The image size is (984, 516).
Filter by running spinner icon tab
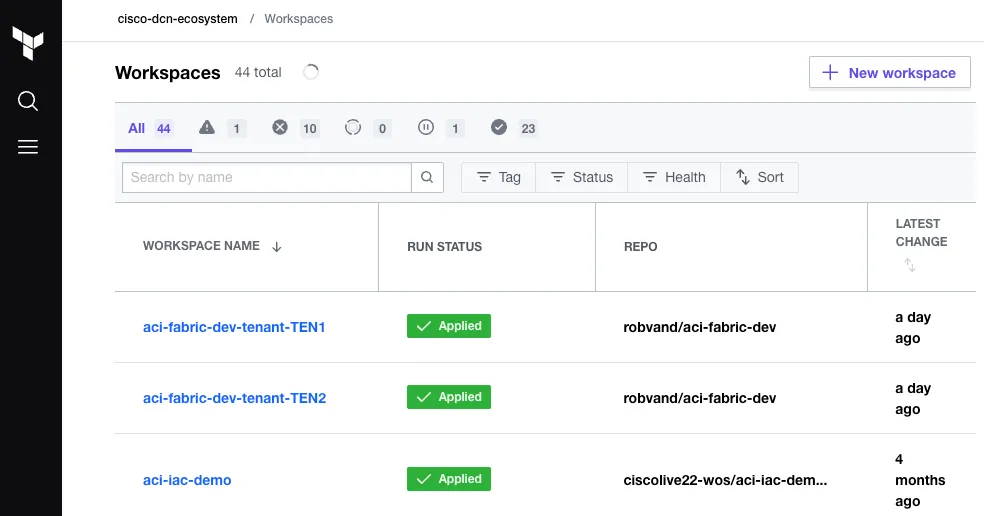pyautogui.click(x=367, y=128)
